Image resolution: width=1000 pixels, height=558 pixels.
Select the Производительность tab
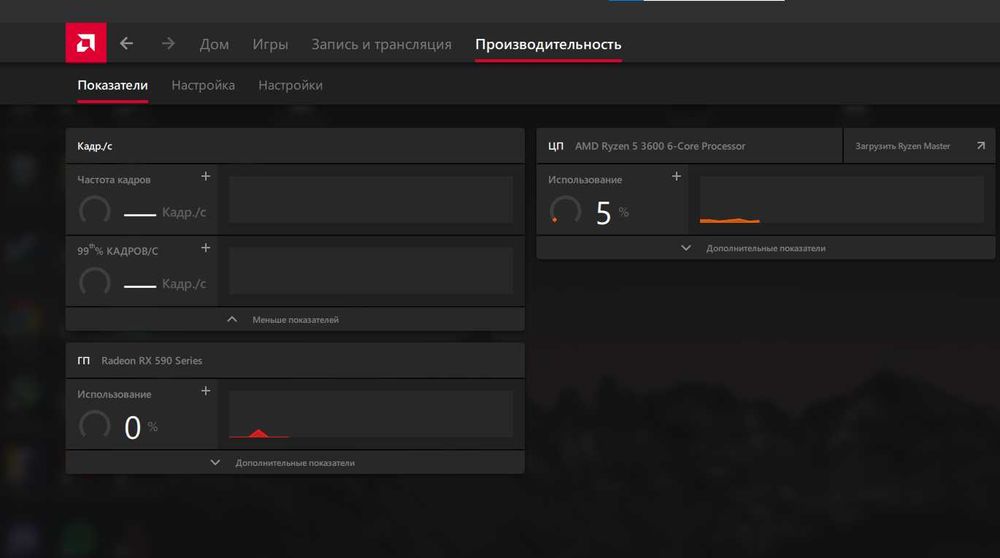point(548,44)
